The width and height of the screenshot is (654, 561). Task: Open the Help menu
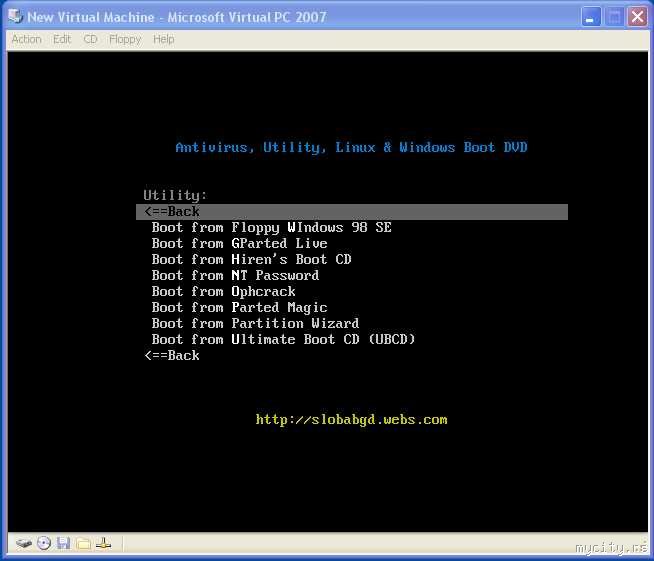click(x=164, y=39)
